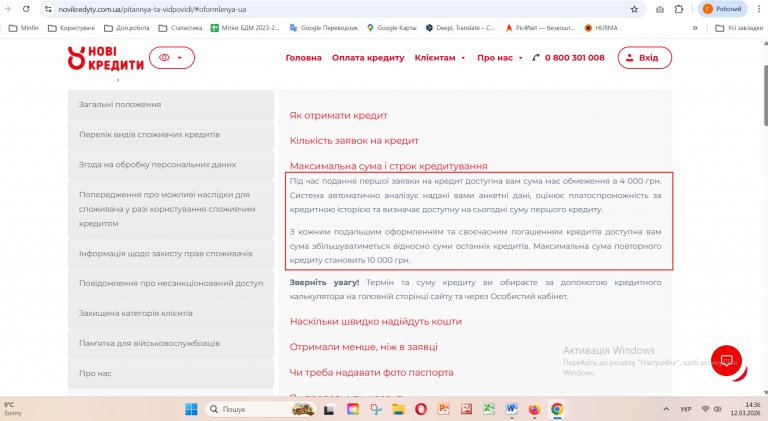
Task: Open Task View on the taskbar
Action: [329, 409]
